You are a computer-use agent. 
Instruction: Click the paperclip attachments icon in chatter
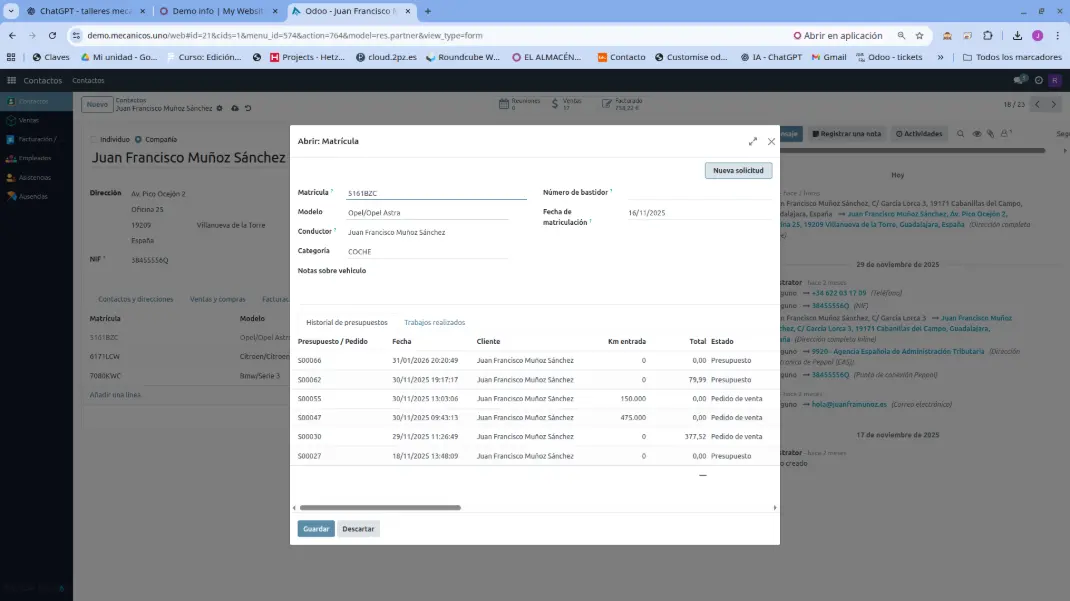tap(990, 133)
